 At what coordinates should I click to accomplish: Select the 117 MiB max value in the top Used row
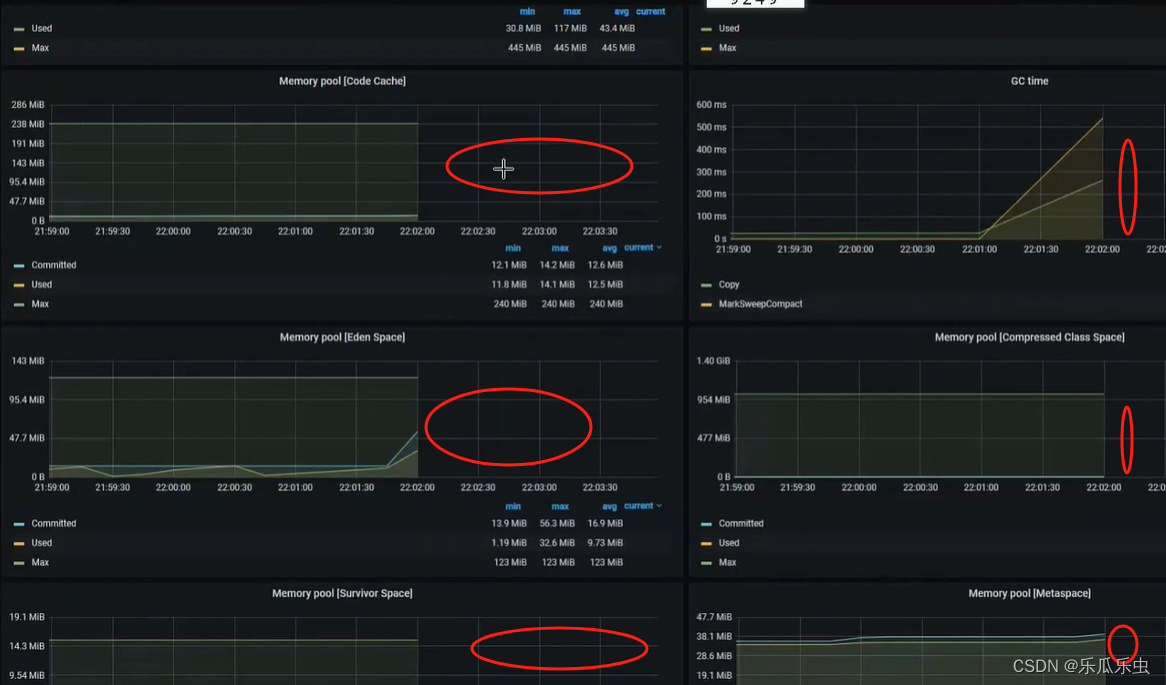coord(570,28)
